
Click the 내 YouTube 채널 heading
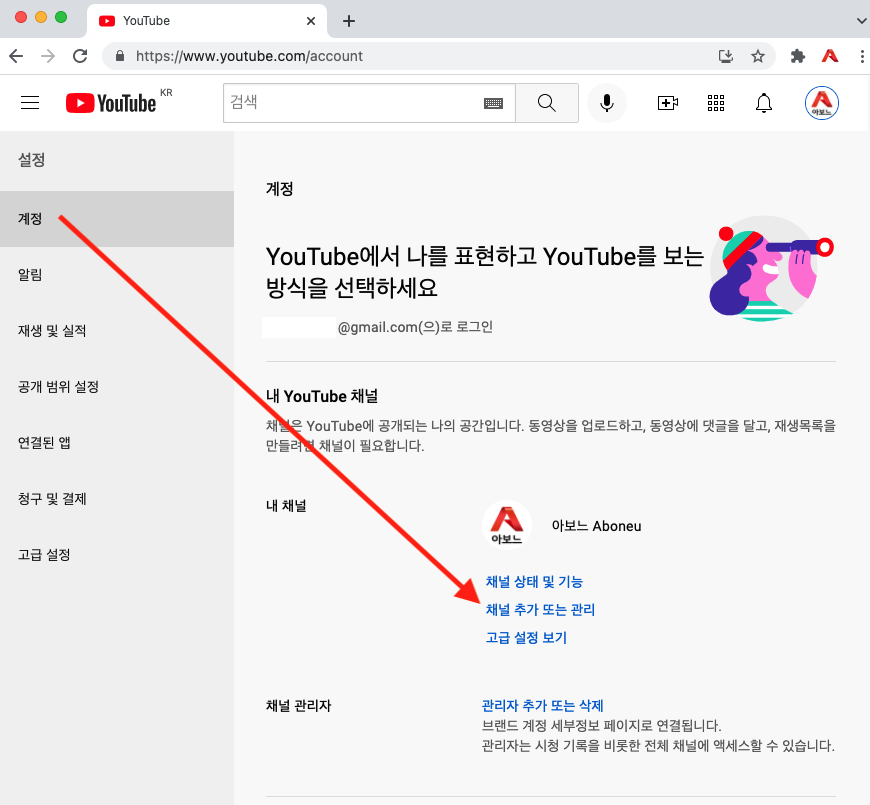(322, 396)
